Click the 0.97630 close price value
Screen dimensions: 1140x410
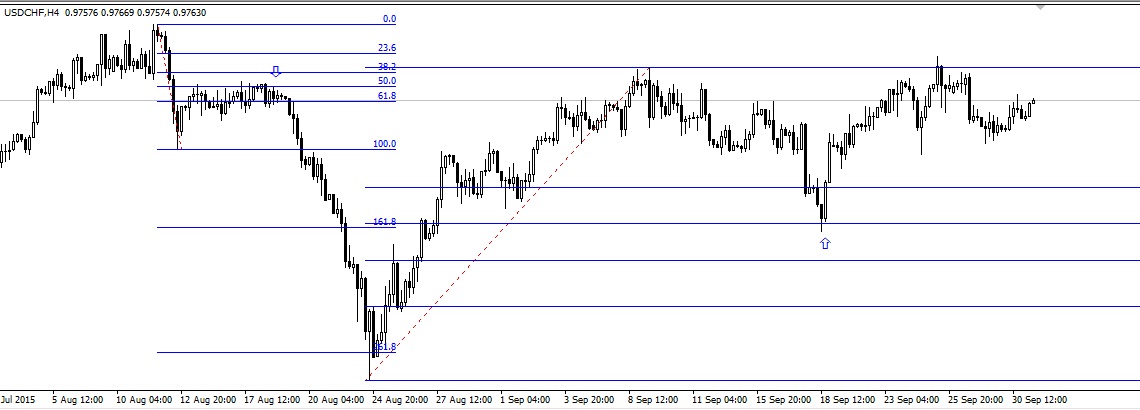pyautogui.click(x=189, y=12)
